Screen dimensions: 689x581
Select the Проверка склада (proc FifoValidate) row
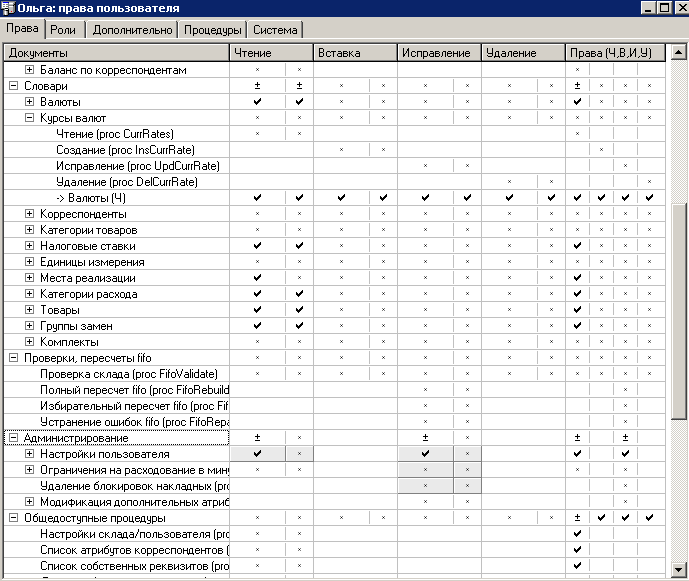point(128,374)
